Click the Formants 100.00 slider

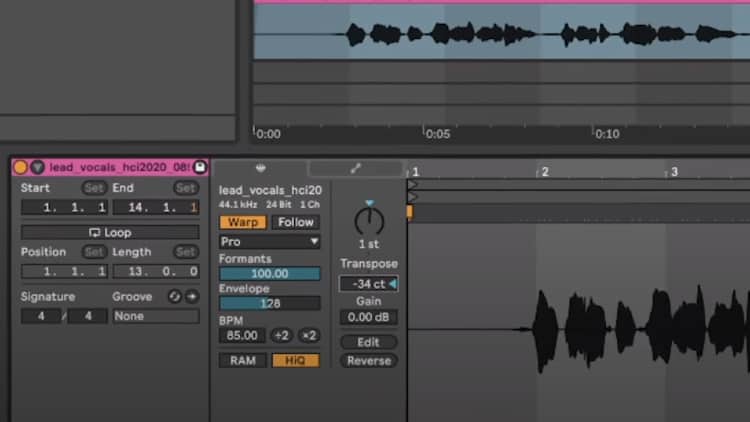(x=269, y=274)
